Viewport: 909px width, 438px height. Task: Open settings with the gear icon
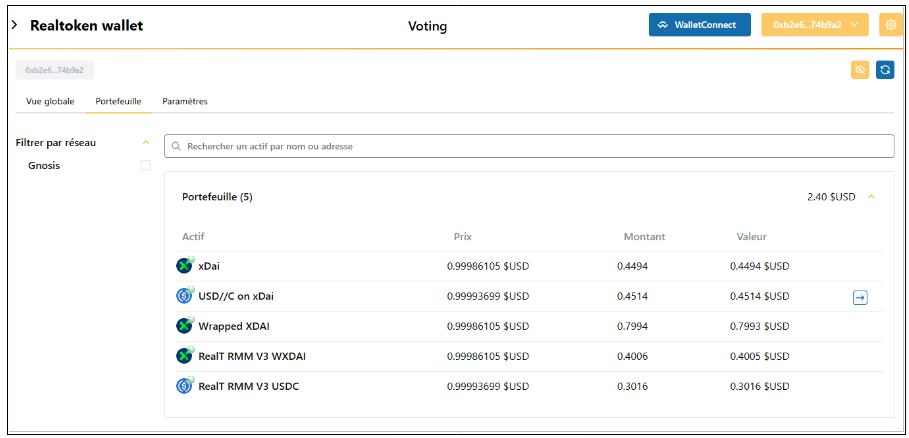tap(889, 25)
